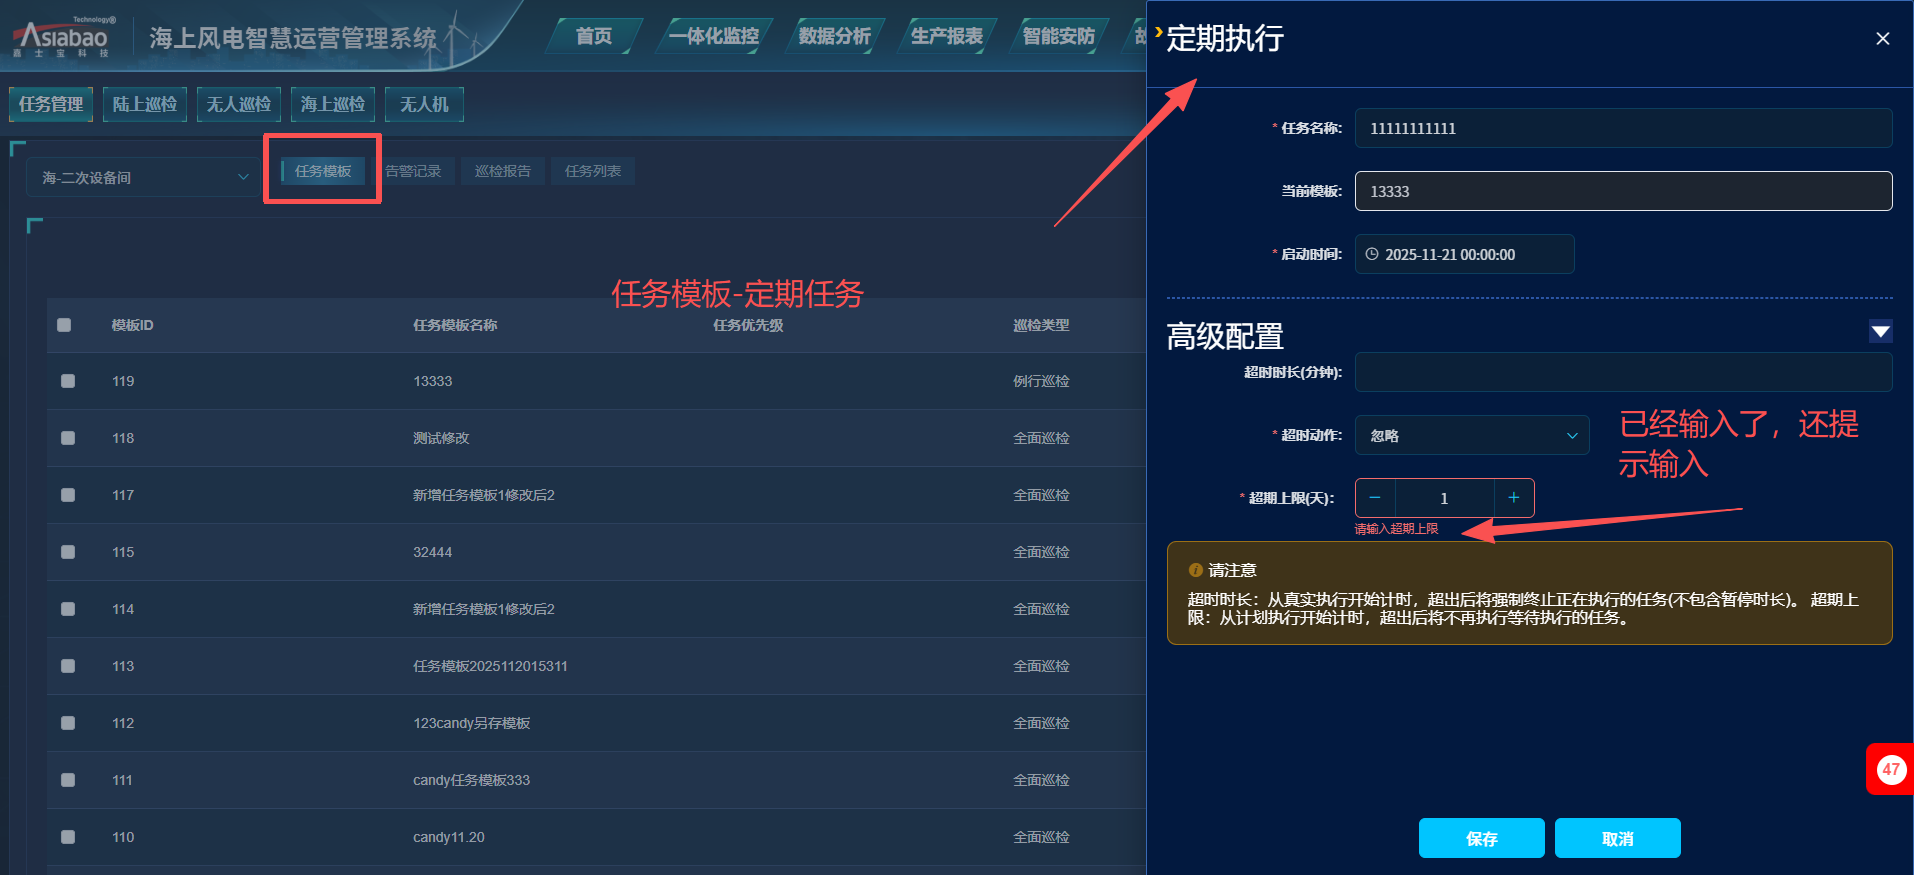Go to 海上巡检 section
This screenshot has width=1914, height=875.
[333, 104]
